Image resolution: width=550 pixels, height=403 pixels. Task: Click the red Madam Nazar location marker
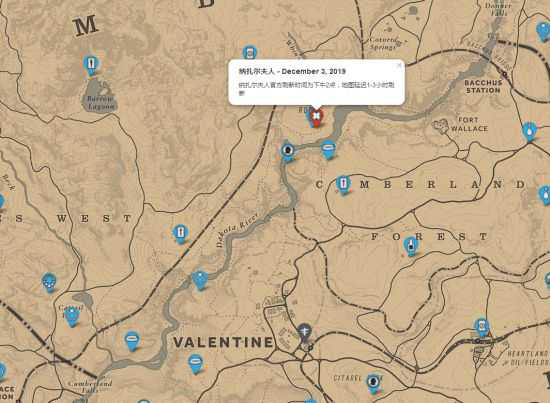pyautogui.click(x=317, y=118)
